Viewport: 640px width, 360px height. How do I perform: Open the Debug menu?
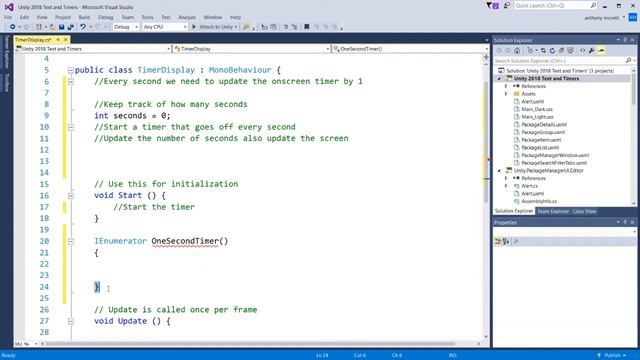pos(106,17)
